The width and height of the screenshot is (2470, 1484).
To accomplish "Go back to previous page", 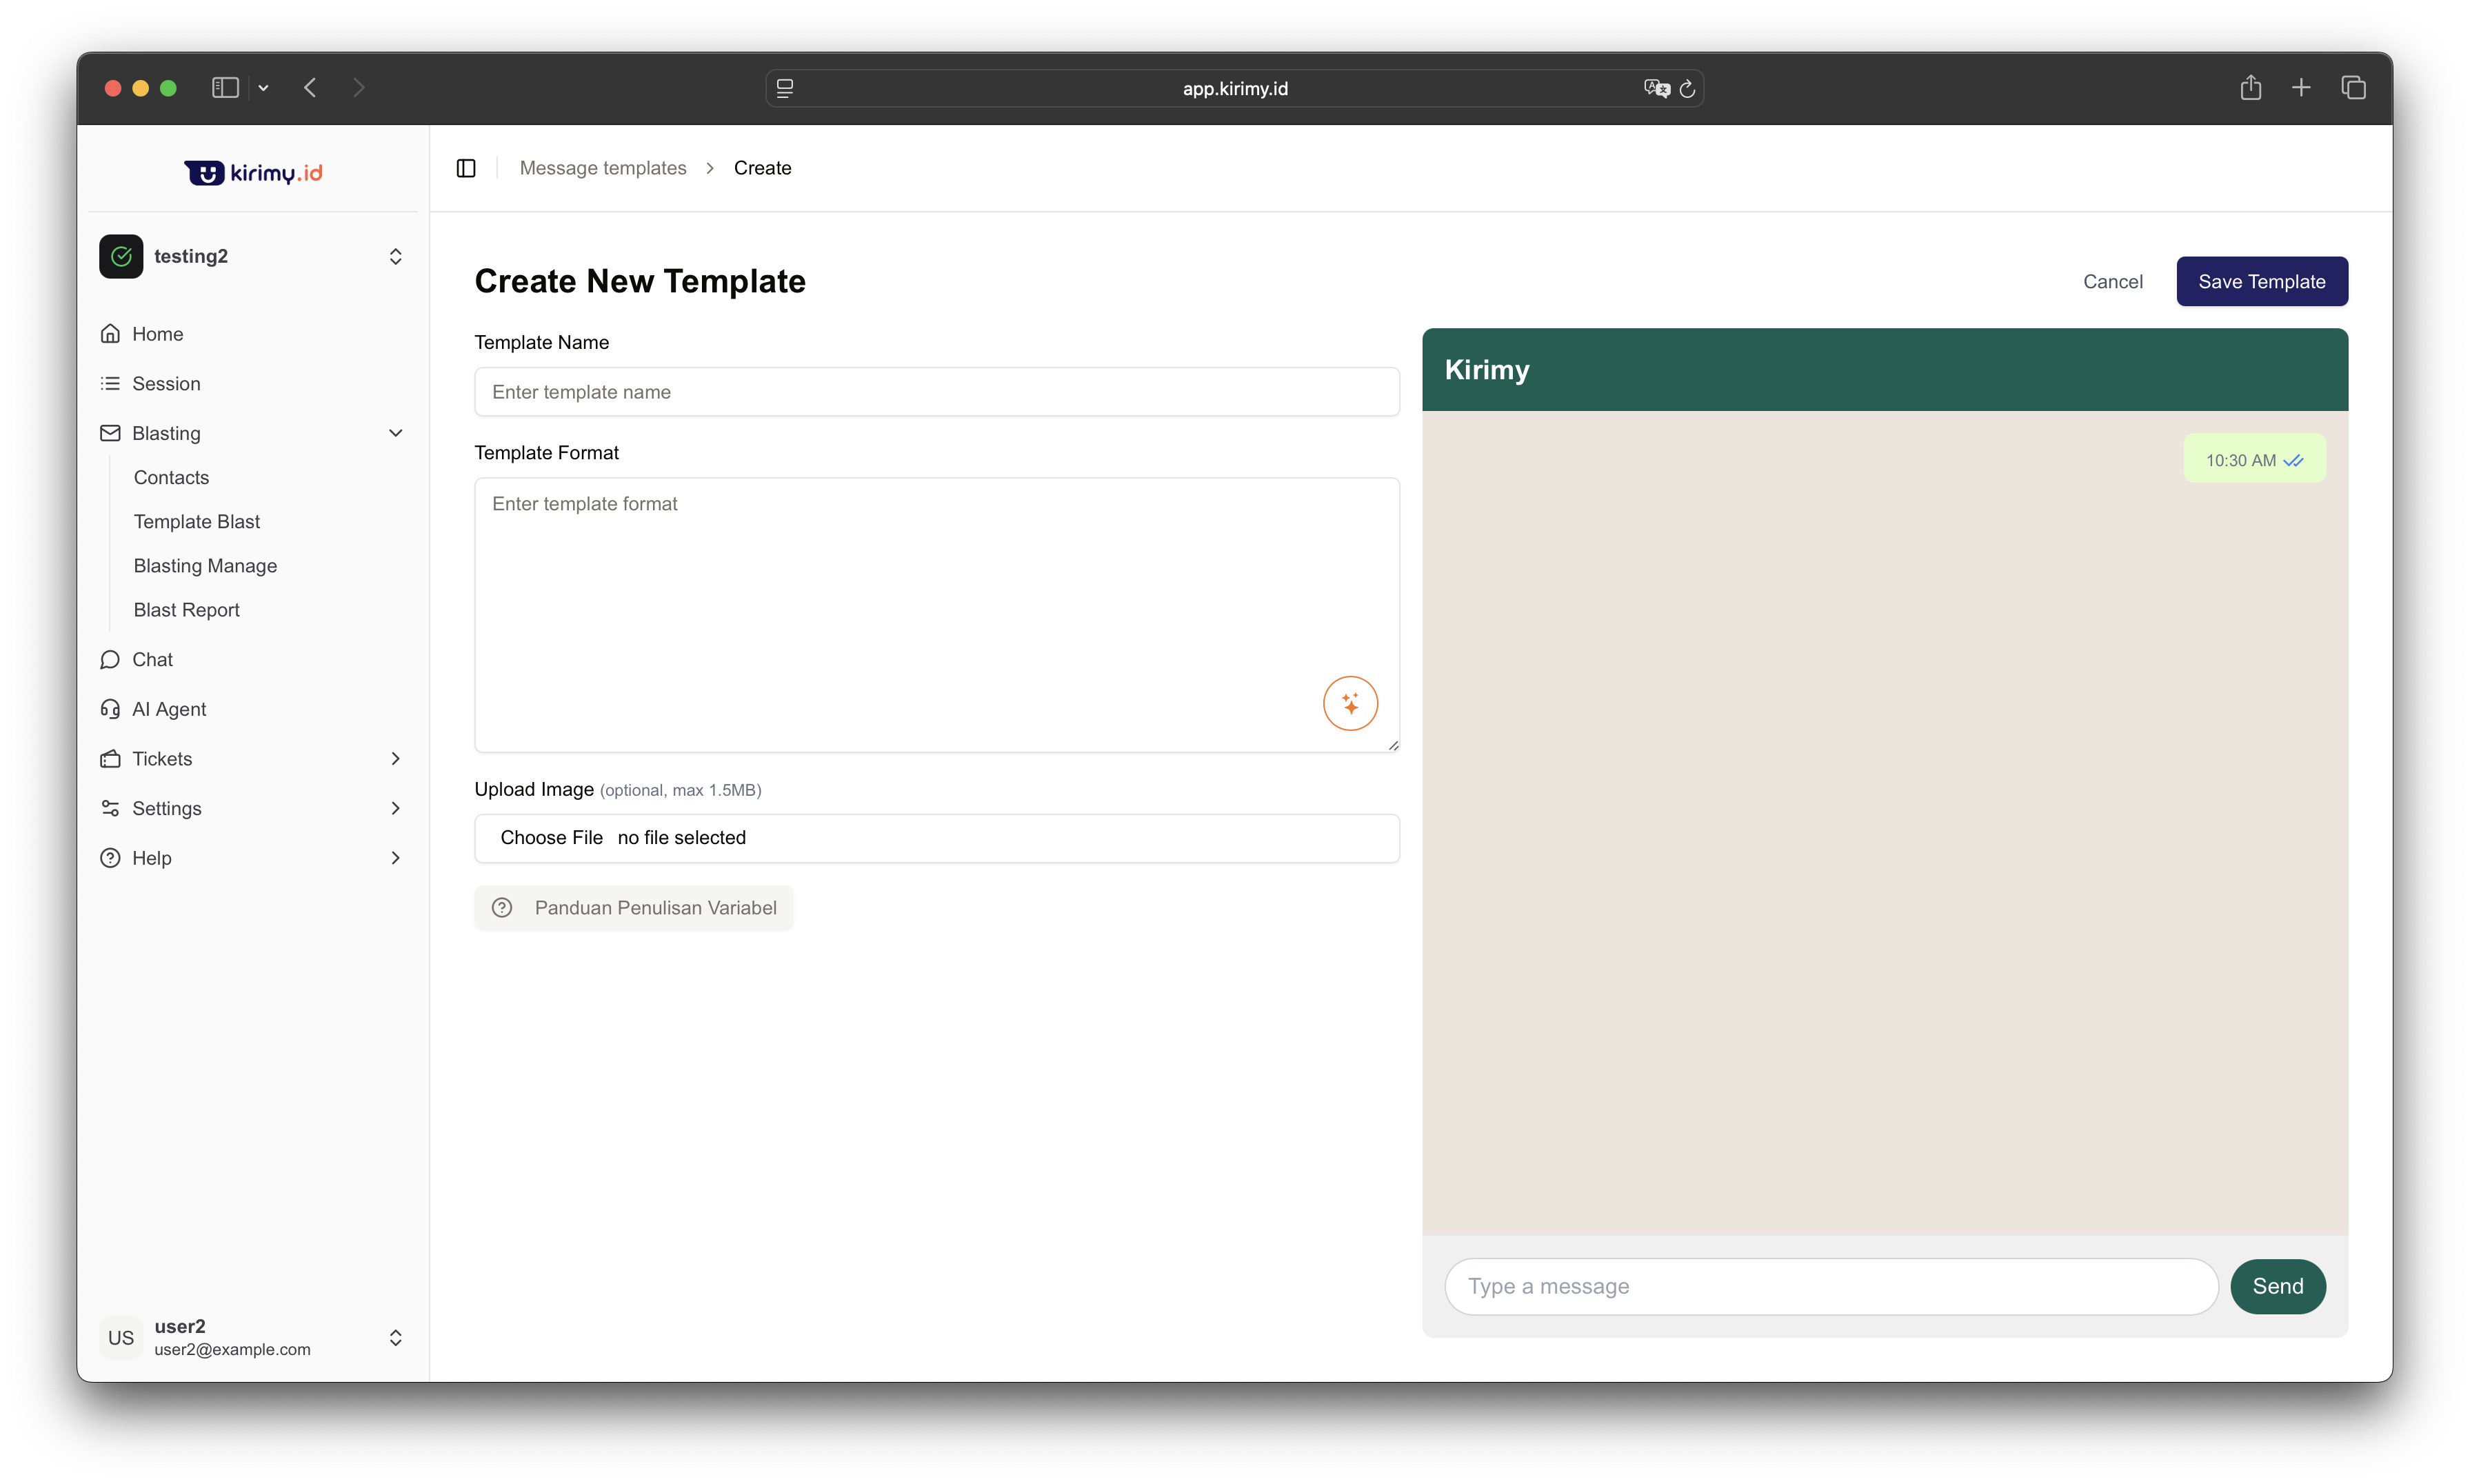I will (310, 88).
